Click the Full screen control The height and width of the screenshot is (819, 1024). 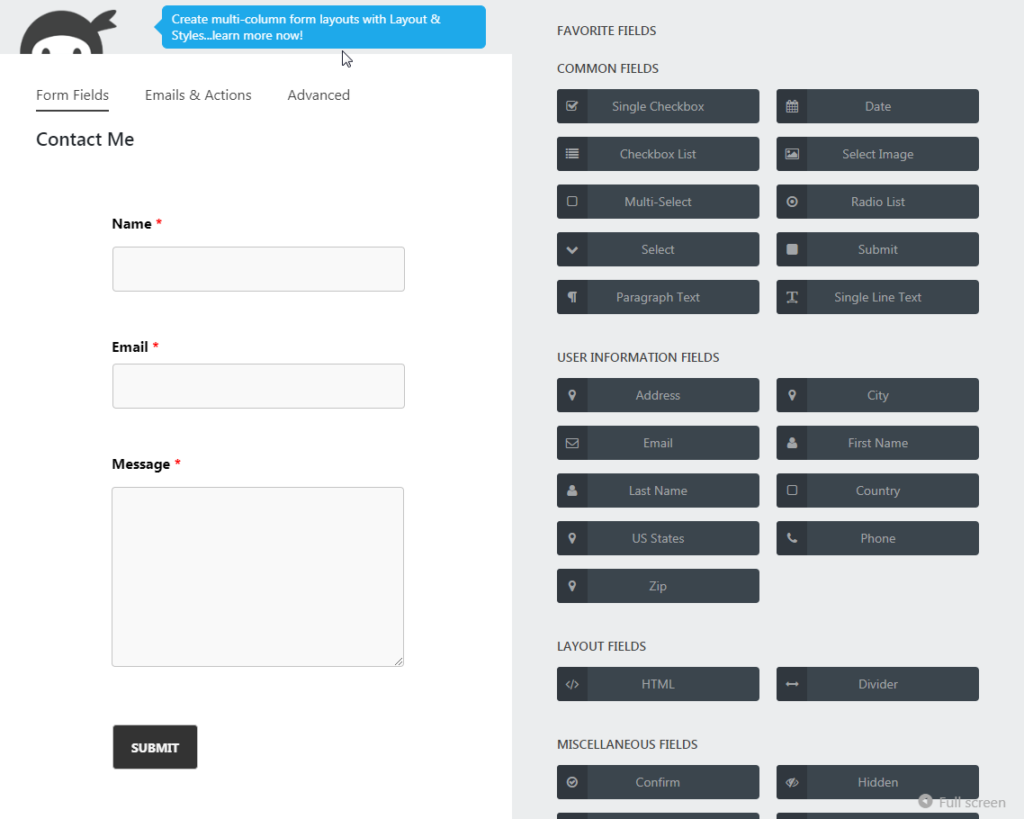pos(962,801)
